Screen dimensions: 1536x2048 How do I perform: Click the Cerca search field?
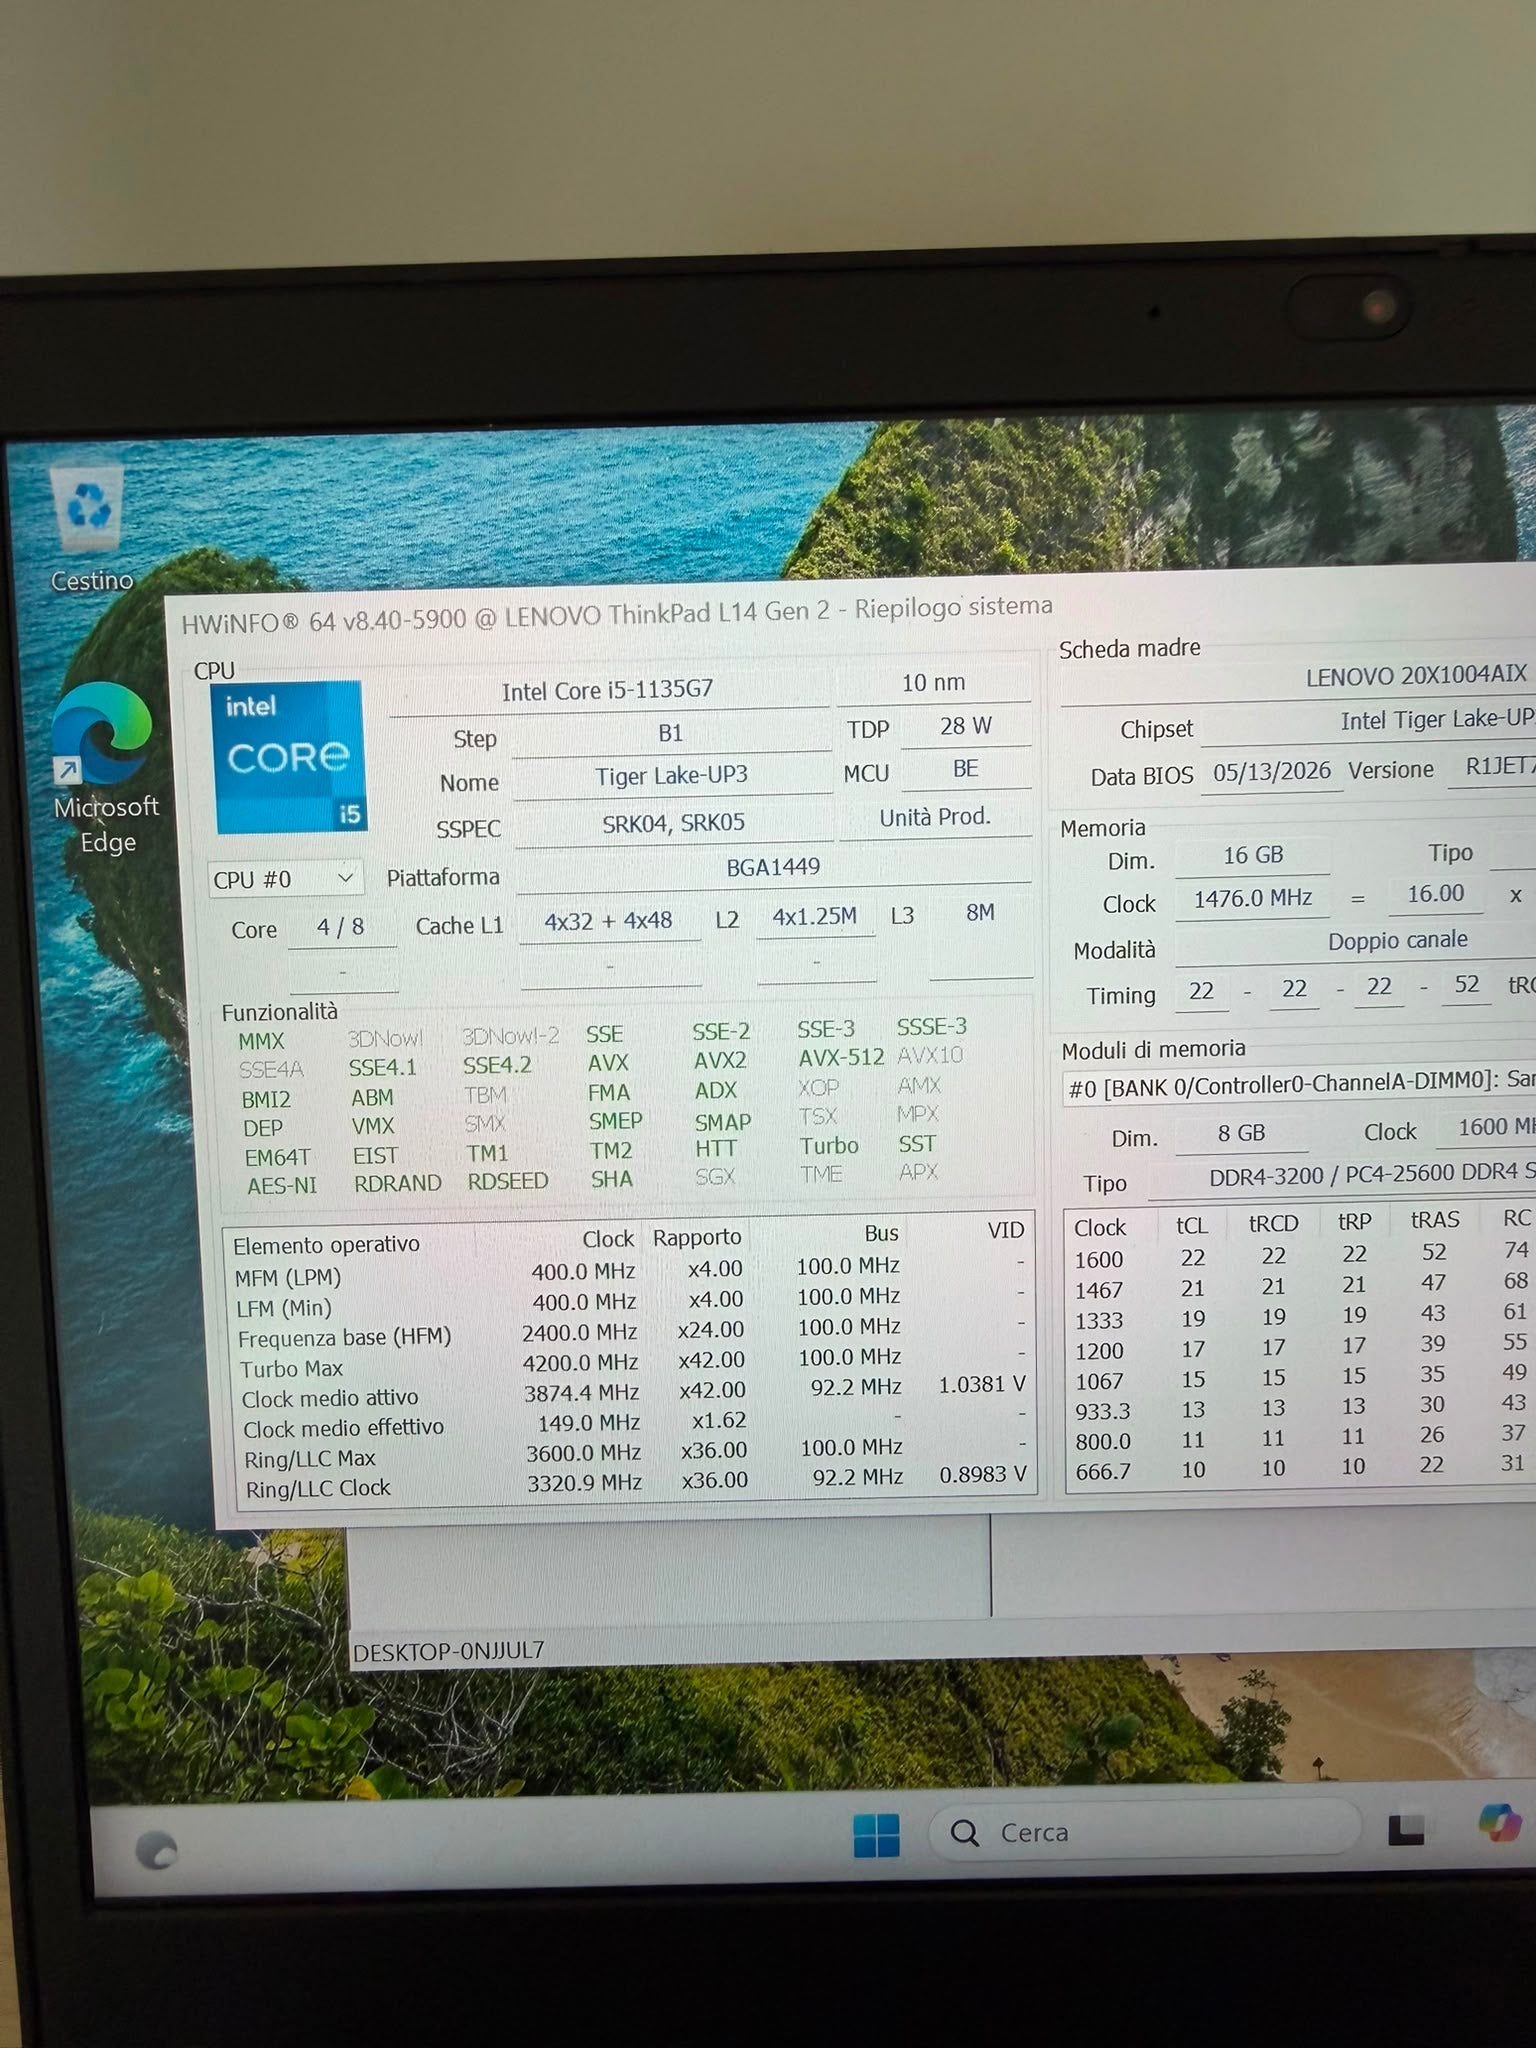click(x=1144, y=1832)
